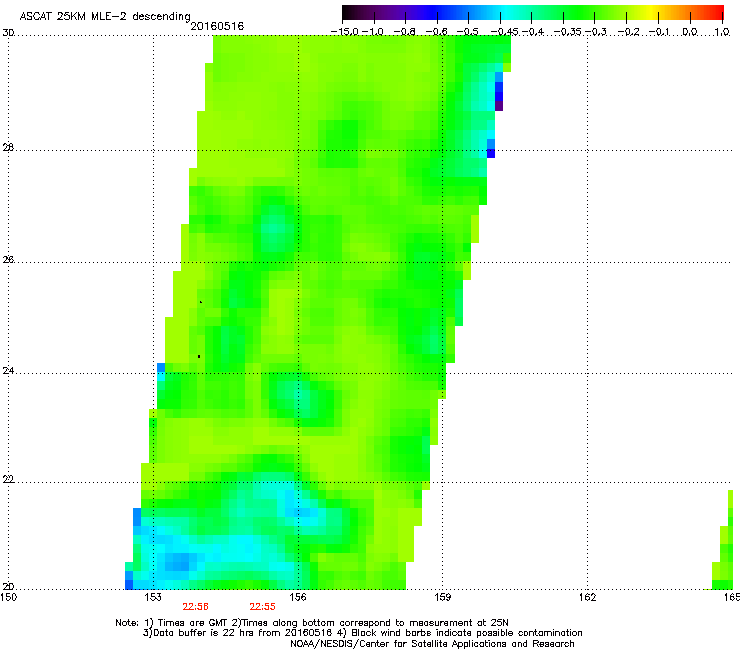Screen dimensions: 740x650
Task: Select the red time stamp 22:55
Action: point(262,607)
